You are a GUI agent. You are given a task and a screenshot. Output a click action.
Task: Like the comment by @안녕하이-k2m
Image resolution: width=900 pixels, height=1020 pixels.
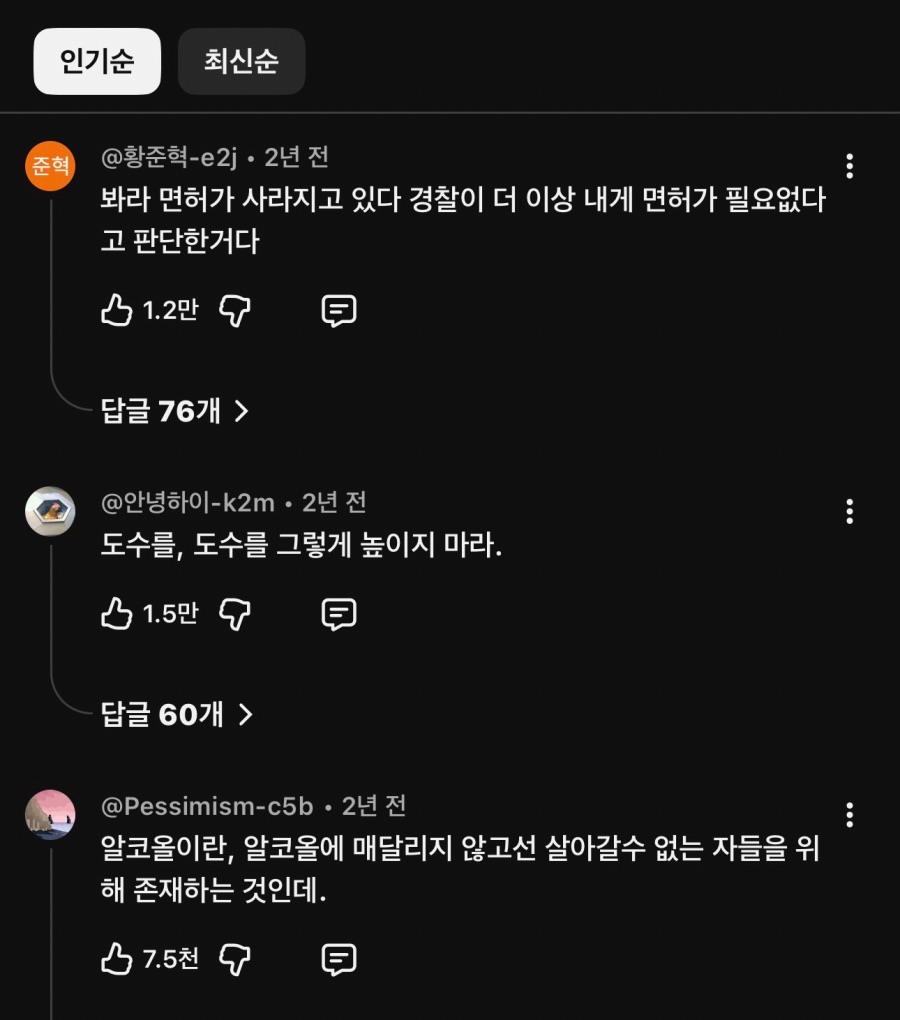point(117,613)
